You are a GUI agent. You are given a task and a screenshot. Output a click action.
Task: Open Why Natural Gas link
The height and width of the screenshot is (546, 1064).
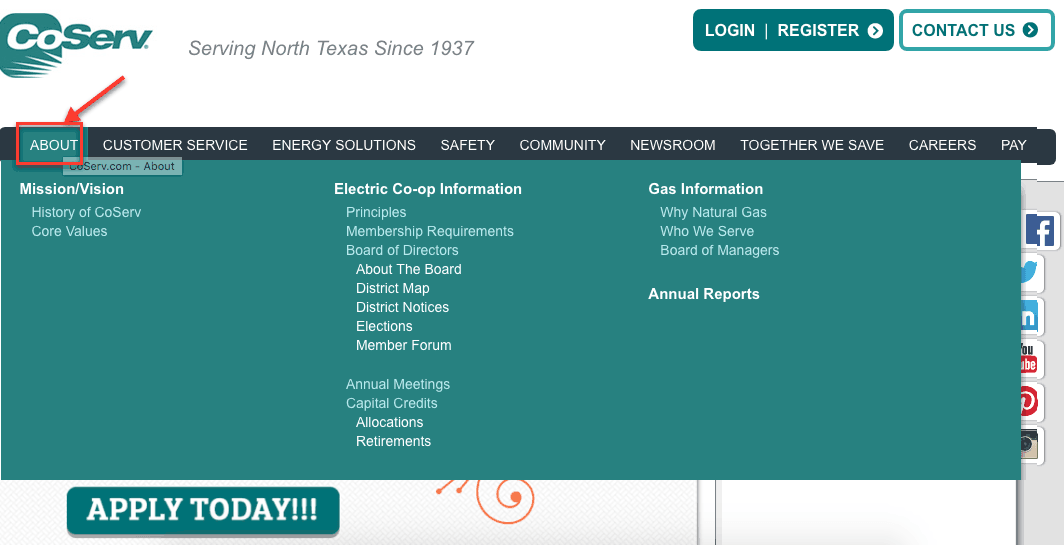click(x=713, y=212)
